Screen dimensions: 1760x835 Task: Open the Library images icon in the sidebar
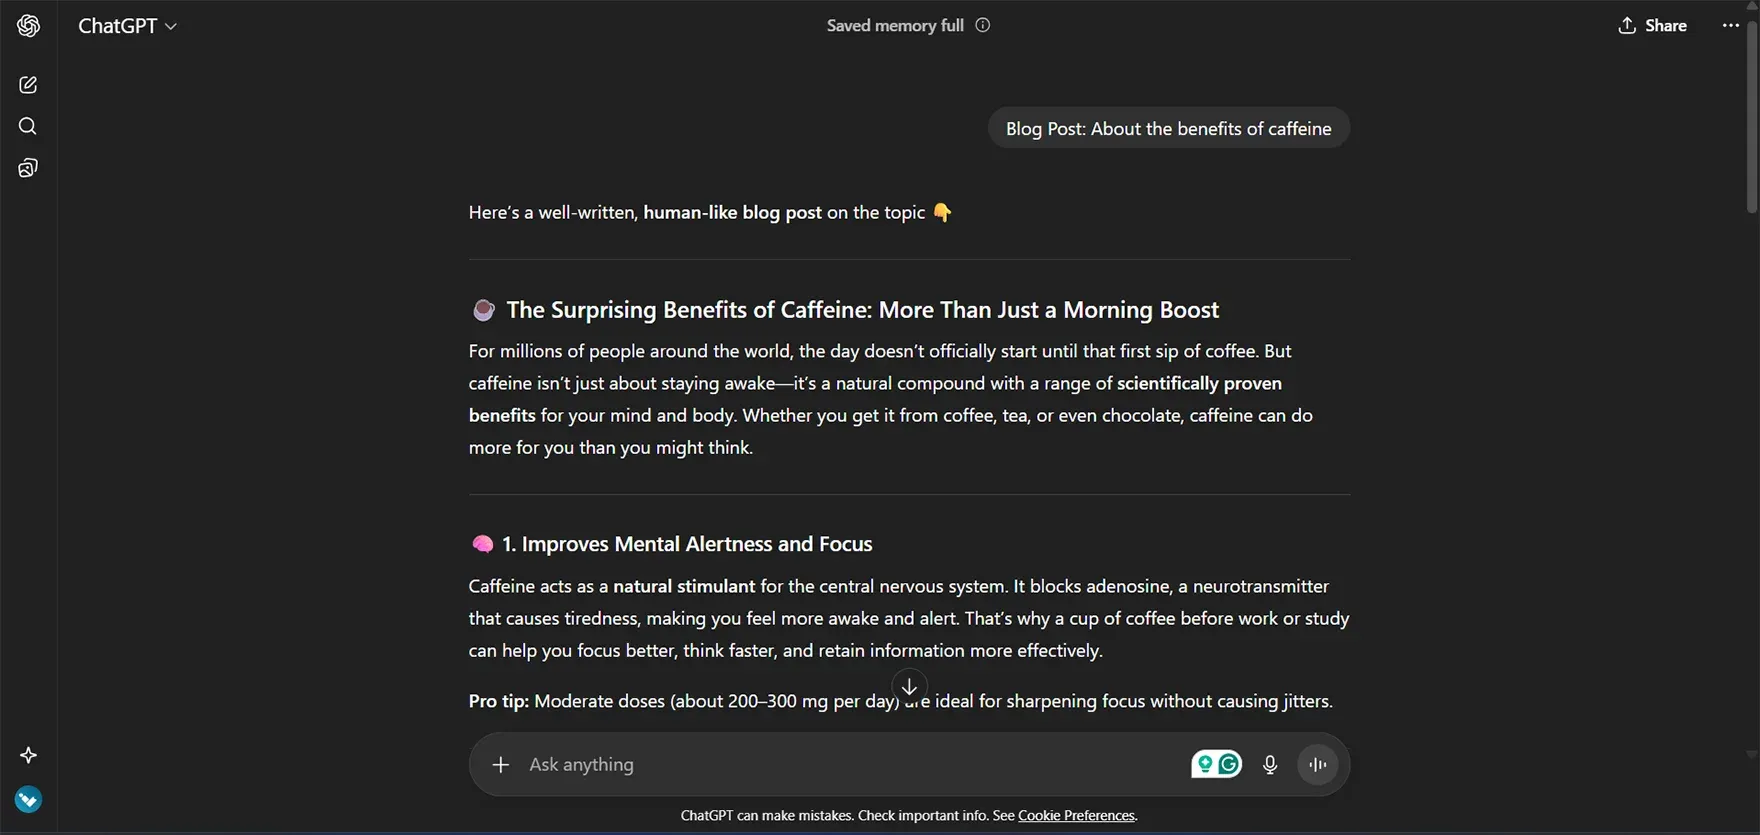pyautogui.click(x=28, y=168)
